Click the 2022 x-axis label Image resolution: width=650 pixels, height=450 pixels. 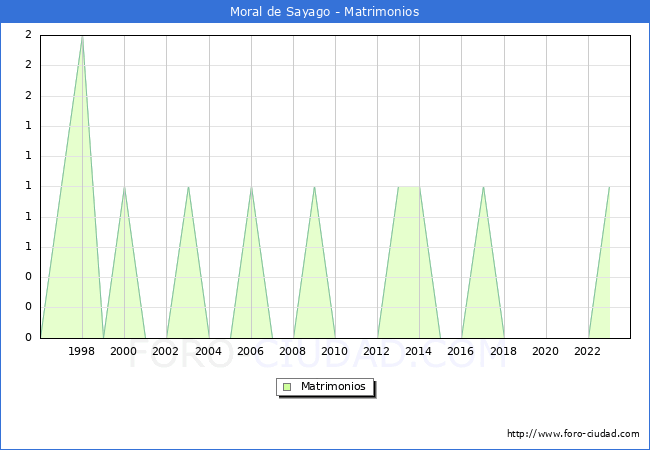[x=588, y=351]
